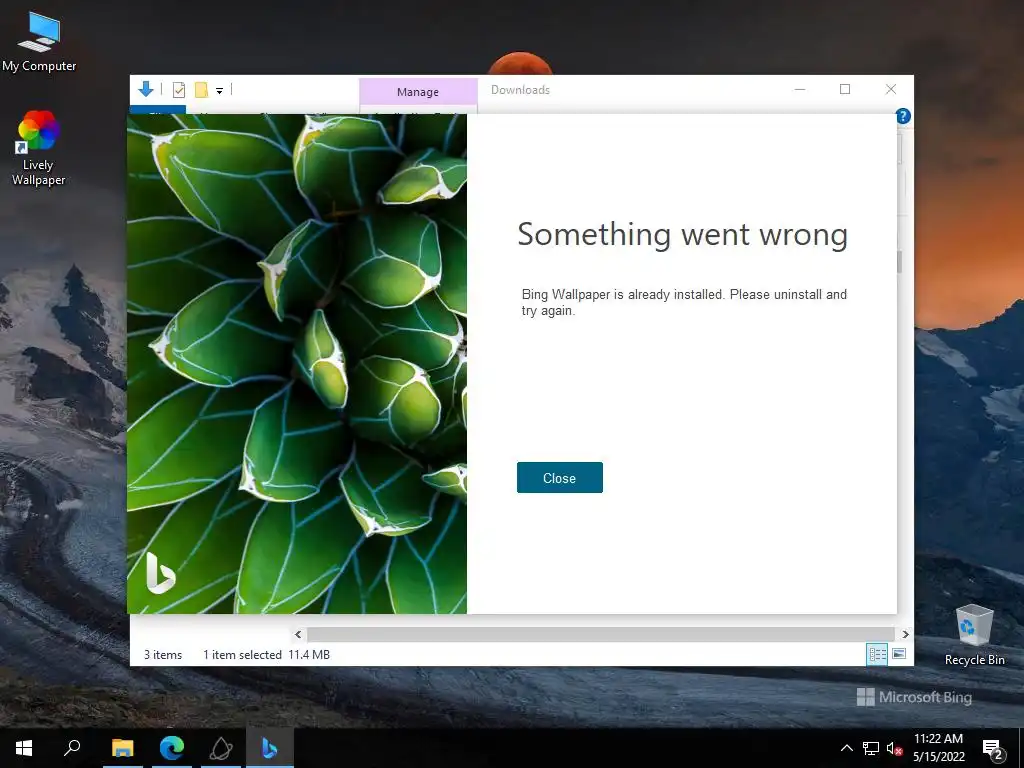Switch to the Manage ribbon tab

tap(418, 92)
